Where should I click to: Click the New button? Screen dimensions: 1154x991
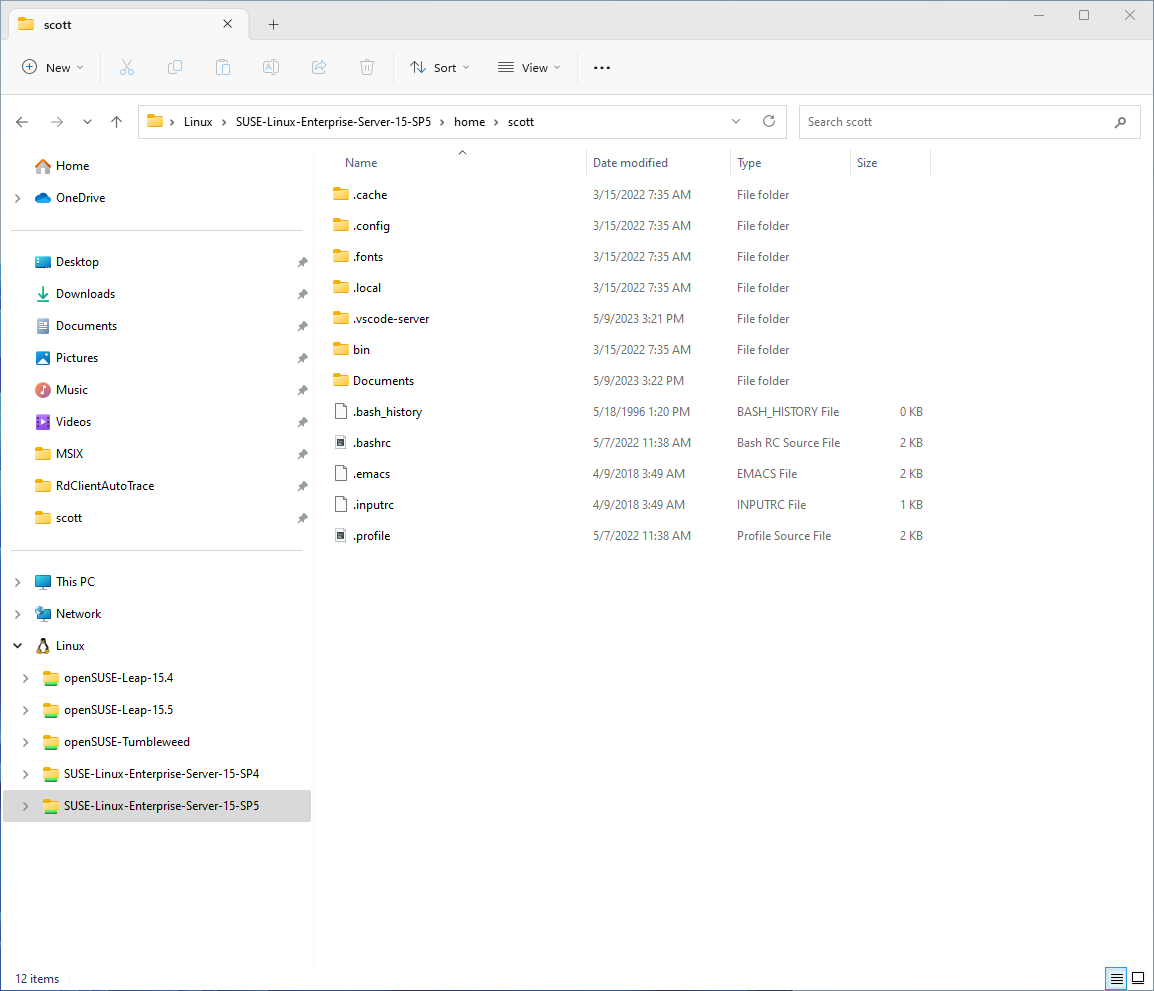click(53, 68)
